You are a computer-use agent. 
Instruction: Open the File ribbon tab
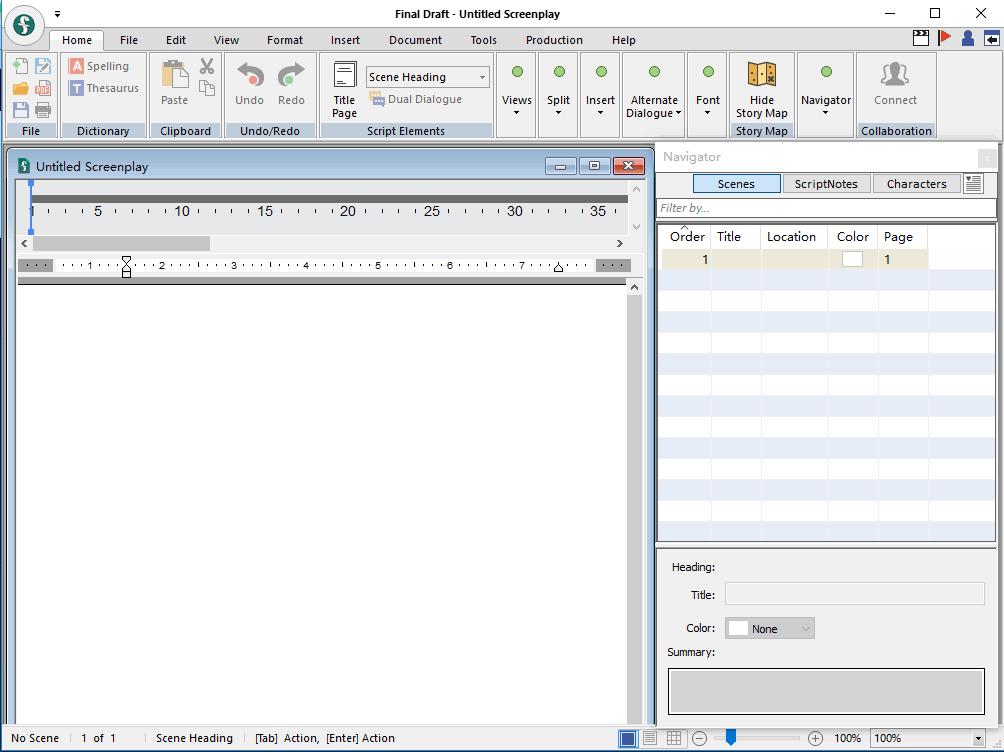coord(129,40)
